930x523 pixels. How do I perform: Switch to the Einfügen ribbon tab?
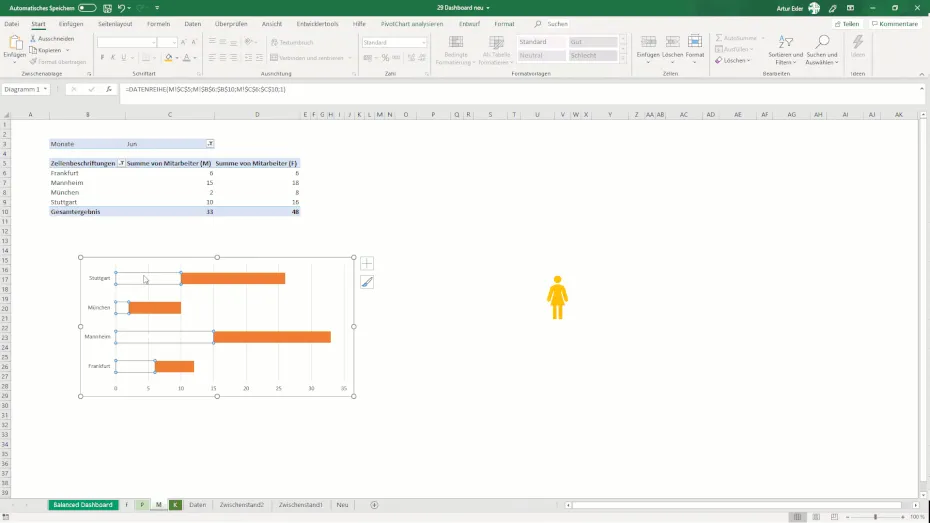(71, 24)
